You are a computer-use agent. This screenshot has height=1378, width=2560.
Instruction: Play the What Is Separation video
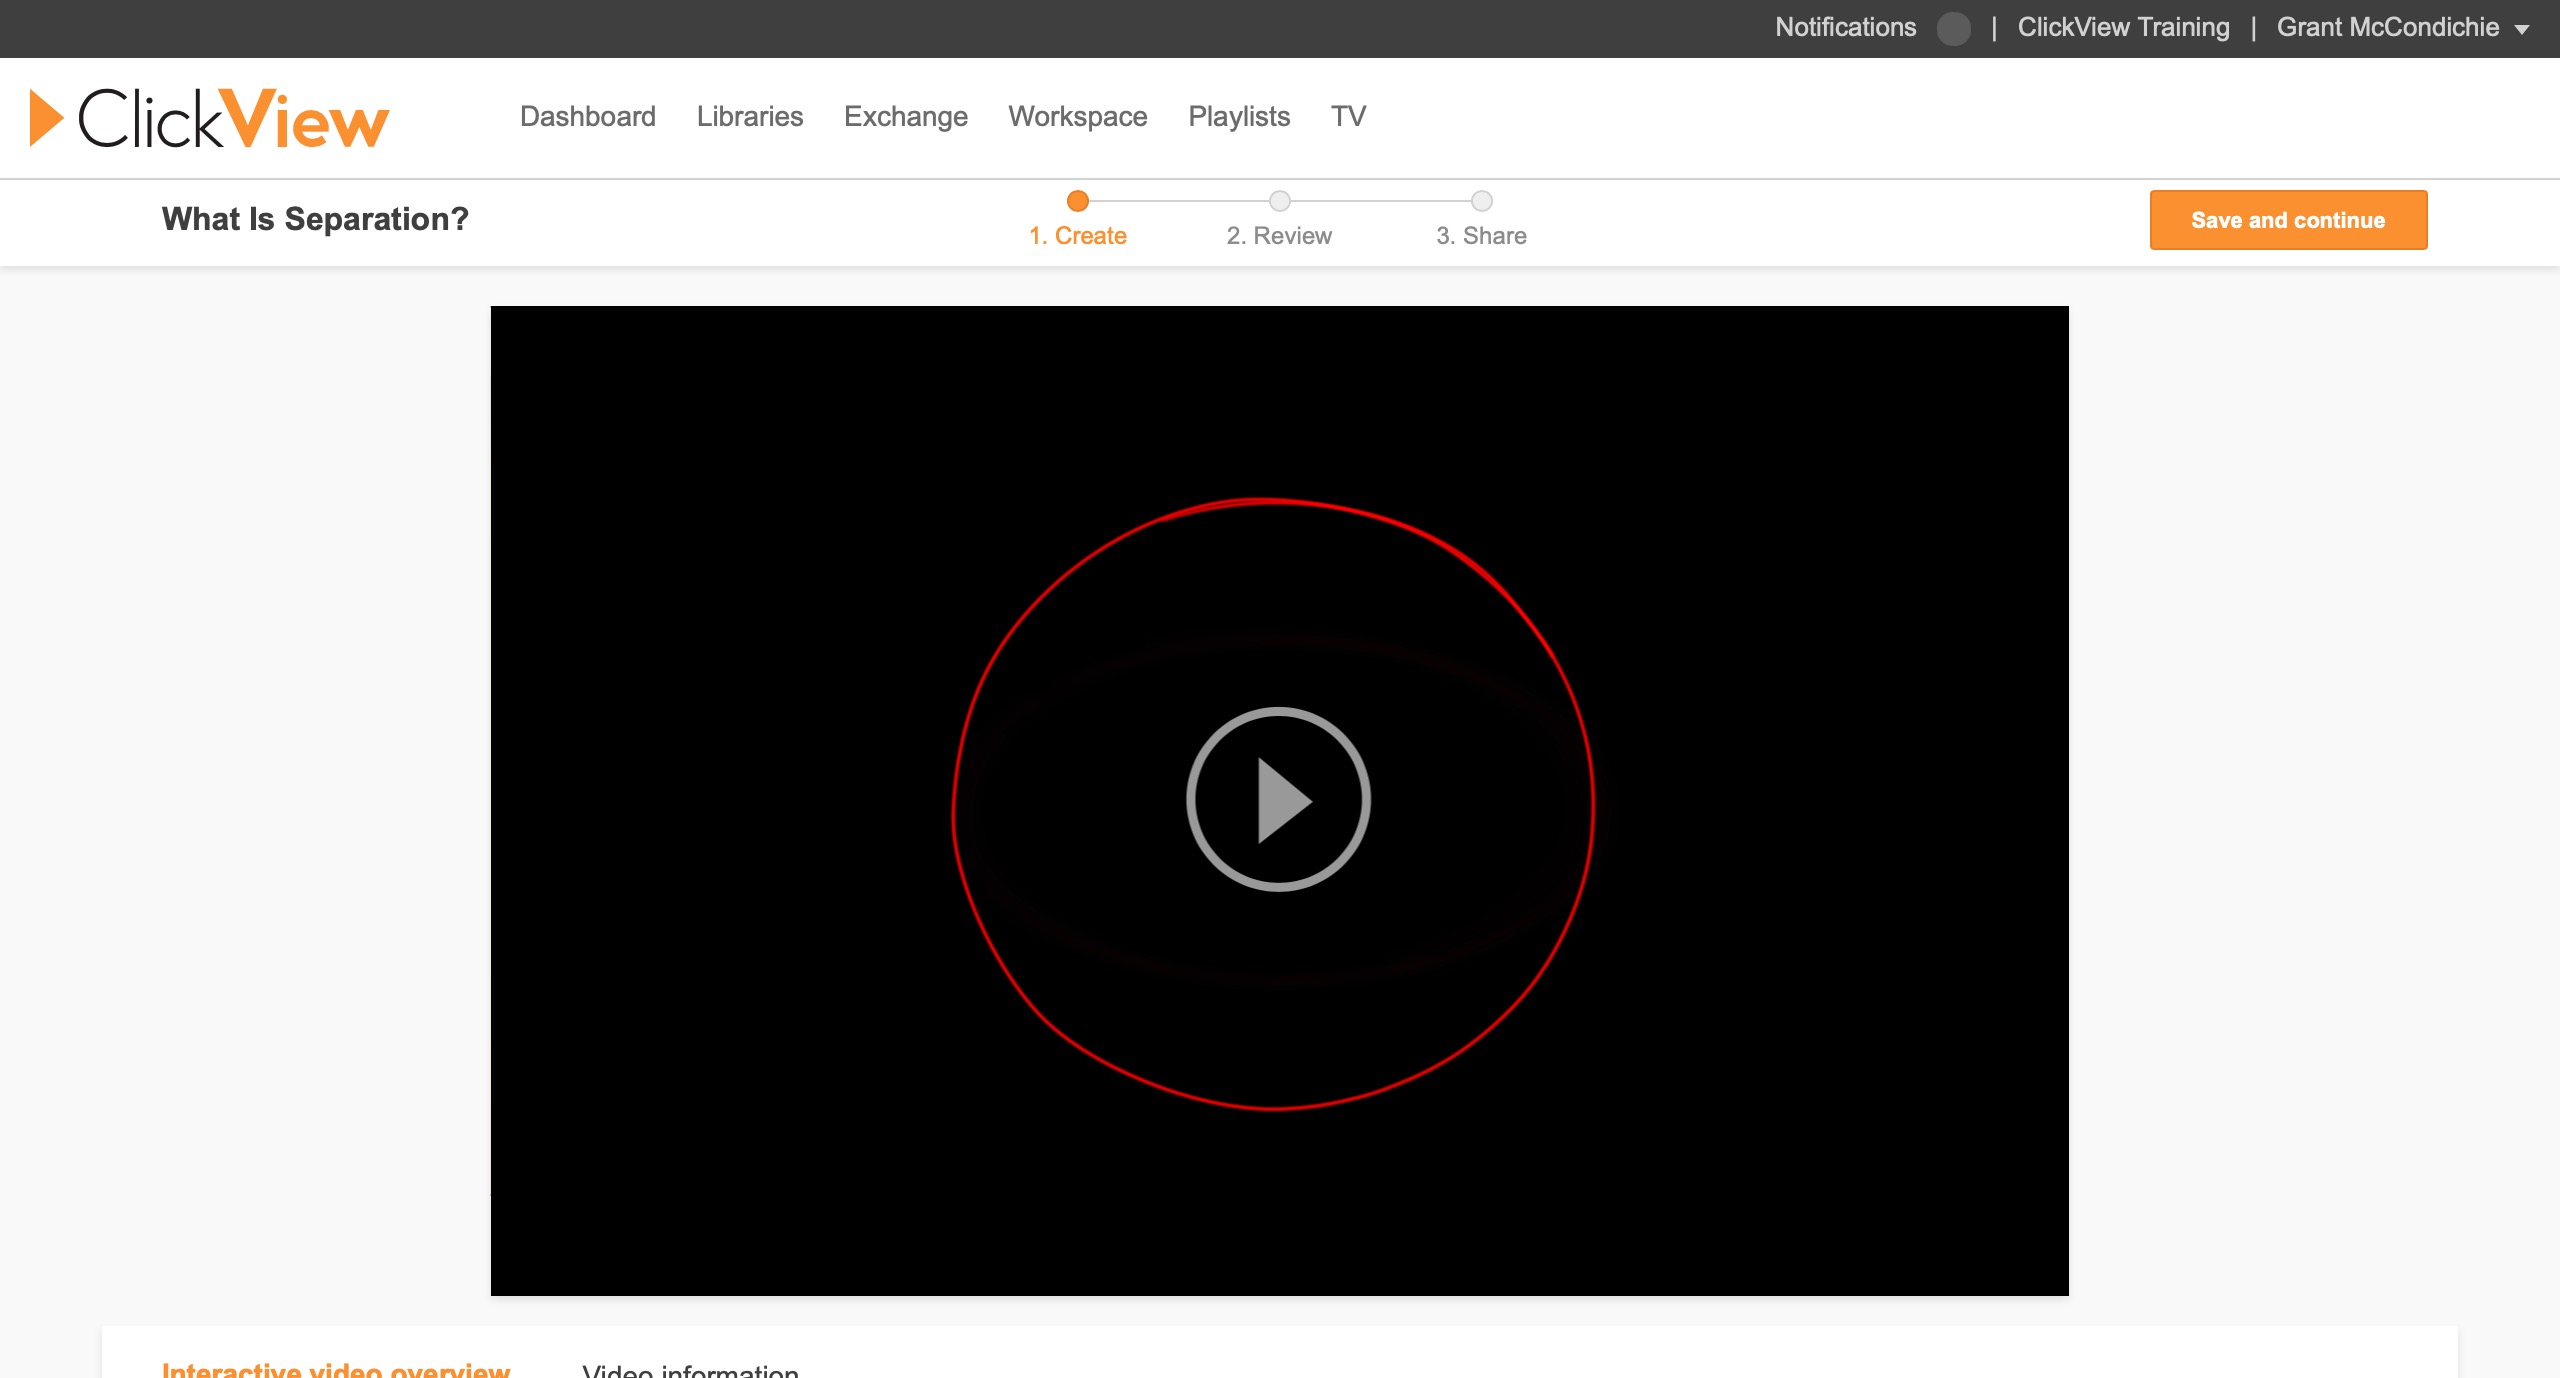pyautogui.click(x=1278, y=799)
